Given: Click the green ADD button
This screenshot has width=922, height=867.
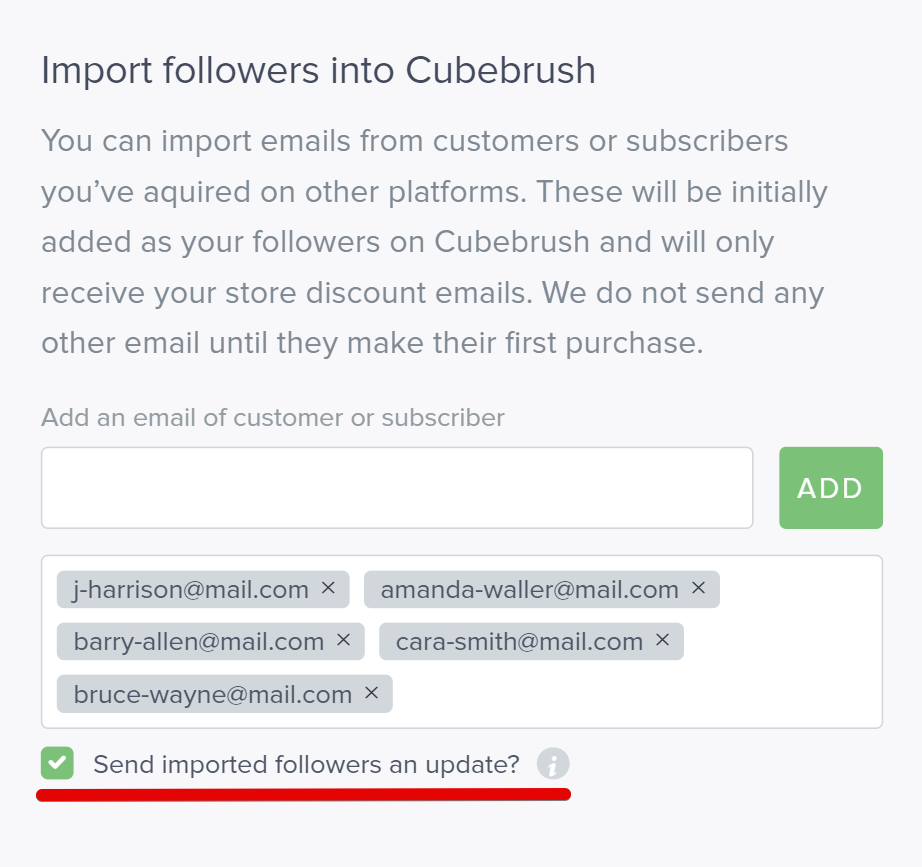Looking at the screenshot, I should (x=831, y=488).
